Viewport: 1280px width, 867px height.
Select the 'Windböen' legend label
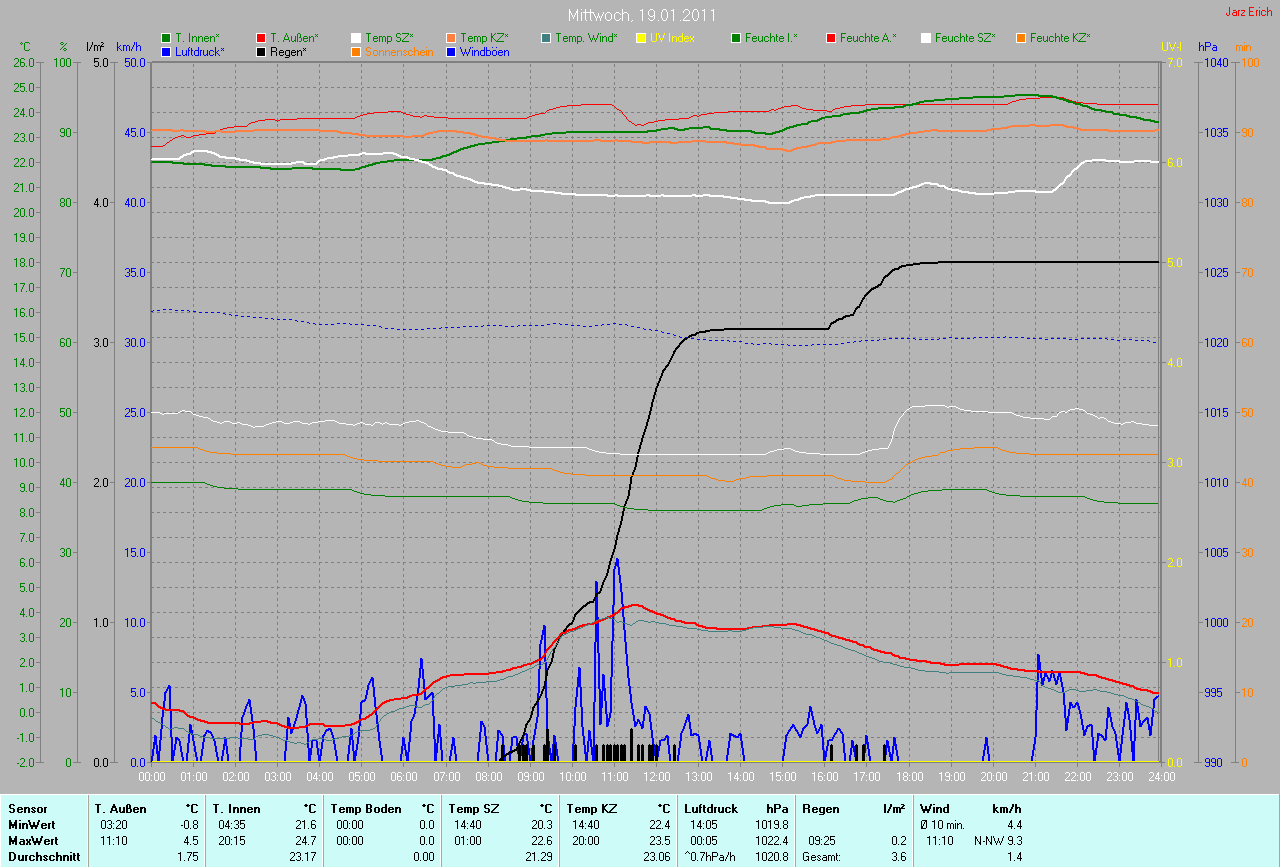click(x=484, y=51)
